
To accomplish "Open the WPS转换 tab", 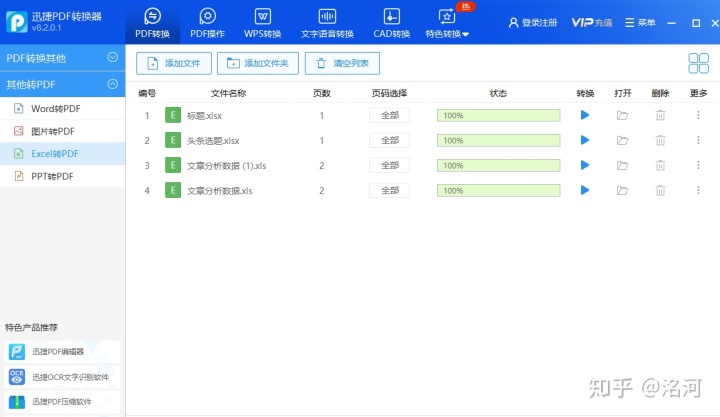I will (x=263, y=23).
